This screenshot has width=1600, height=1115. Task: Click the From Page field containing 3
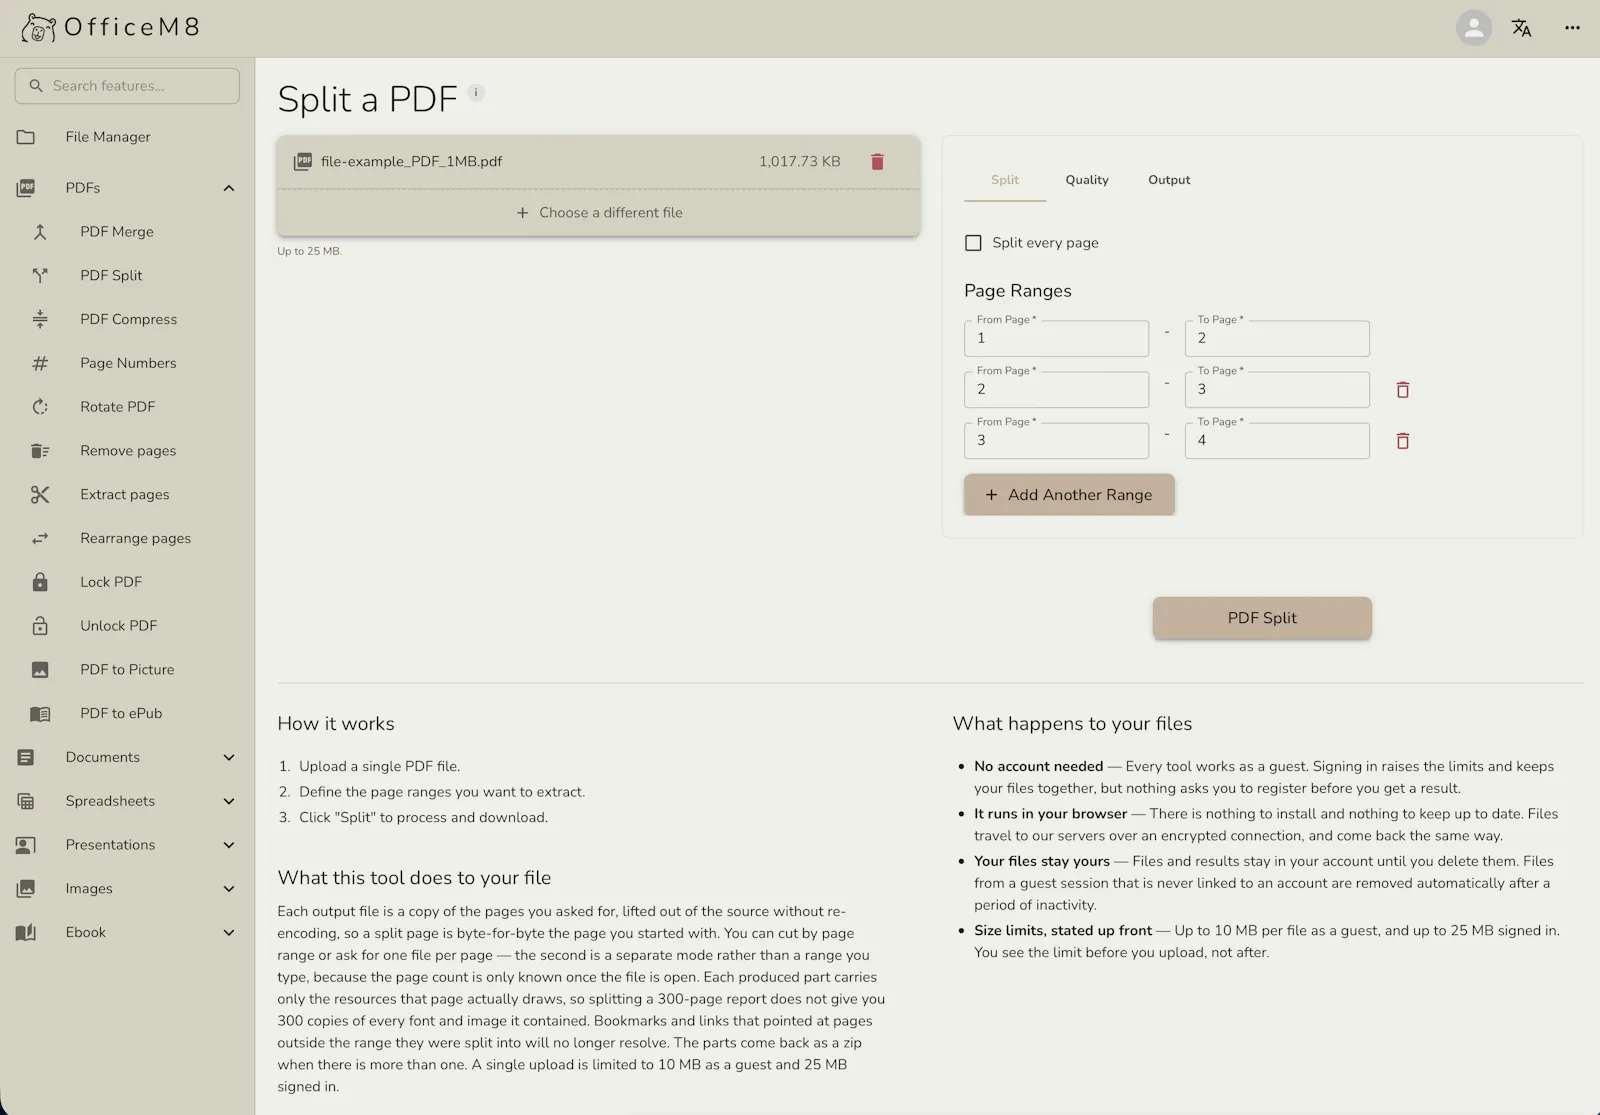[x=1056, y=441]
